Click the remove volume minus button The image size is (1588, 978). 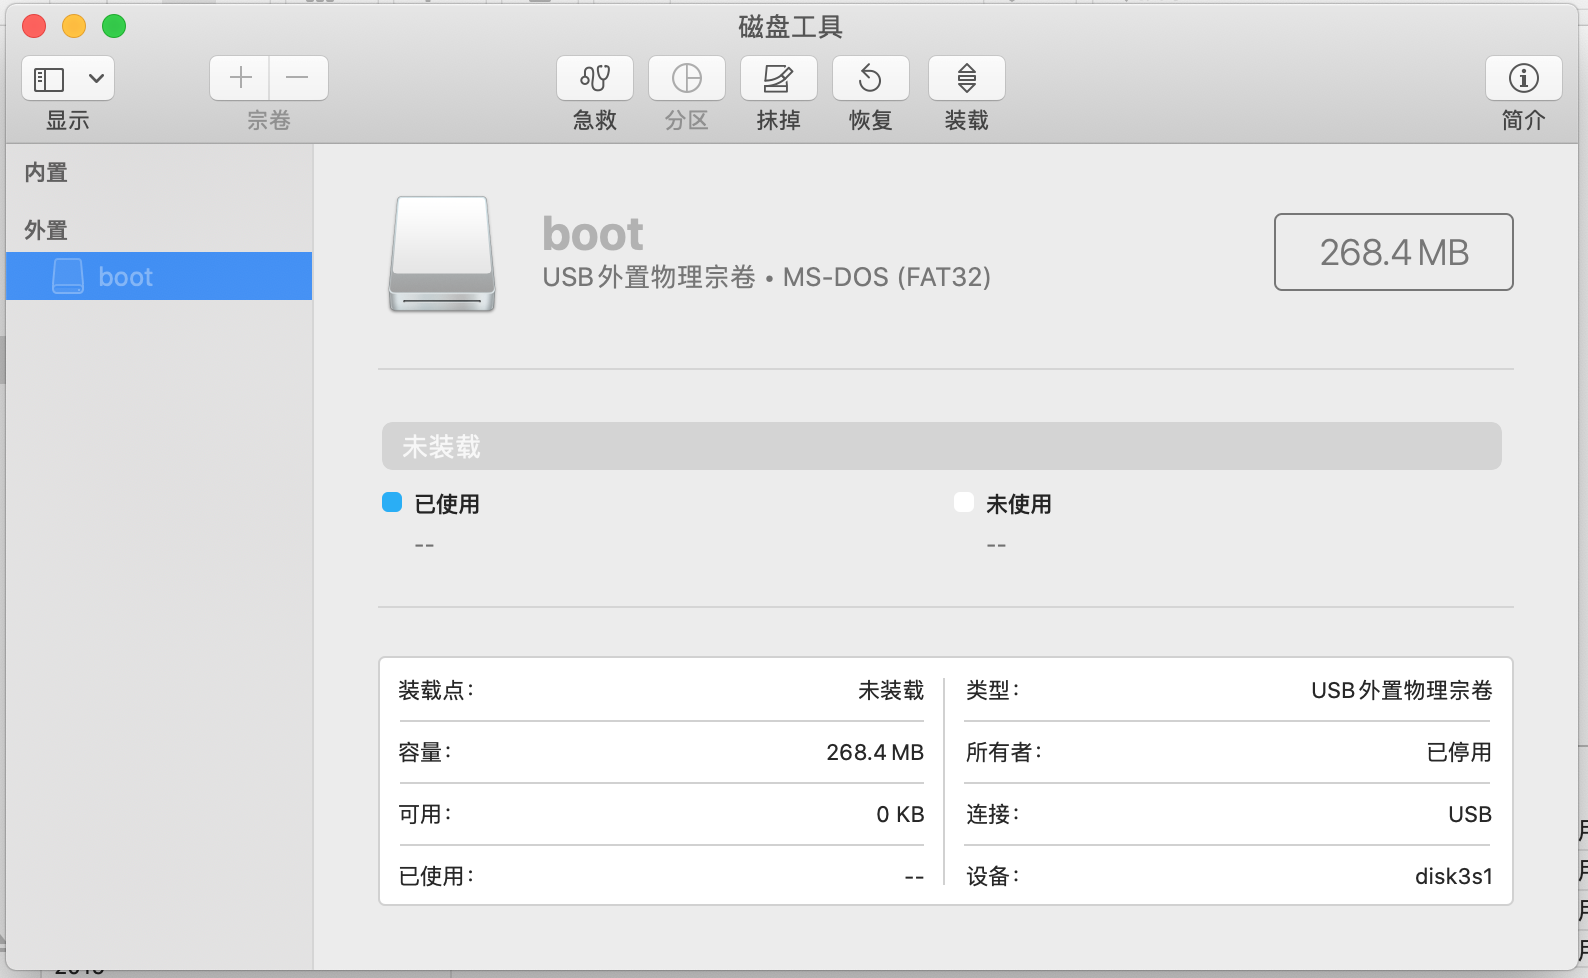(298, 78)
